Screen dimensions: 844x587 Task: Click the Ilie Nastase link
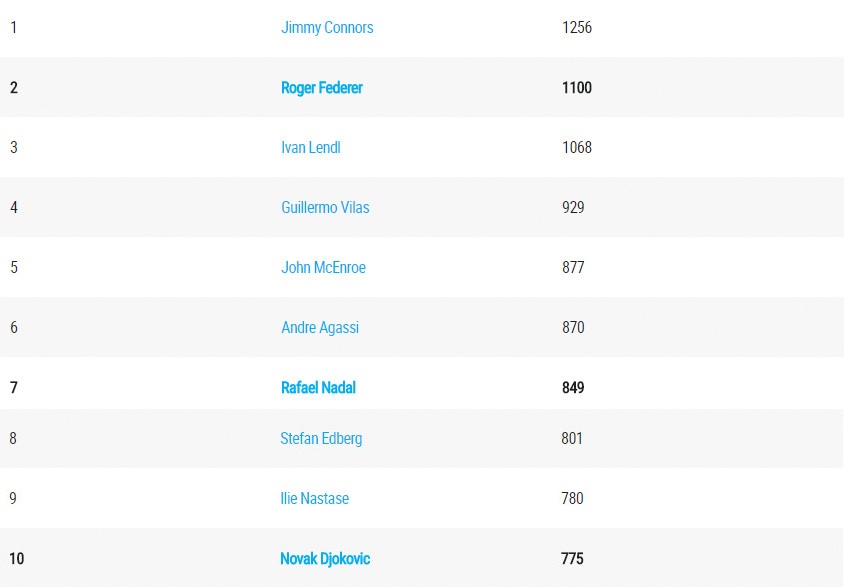coord(315,498)
